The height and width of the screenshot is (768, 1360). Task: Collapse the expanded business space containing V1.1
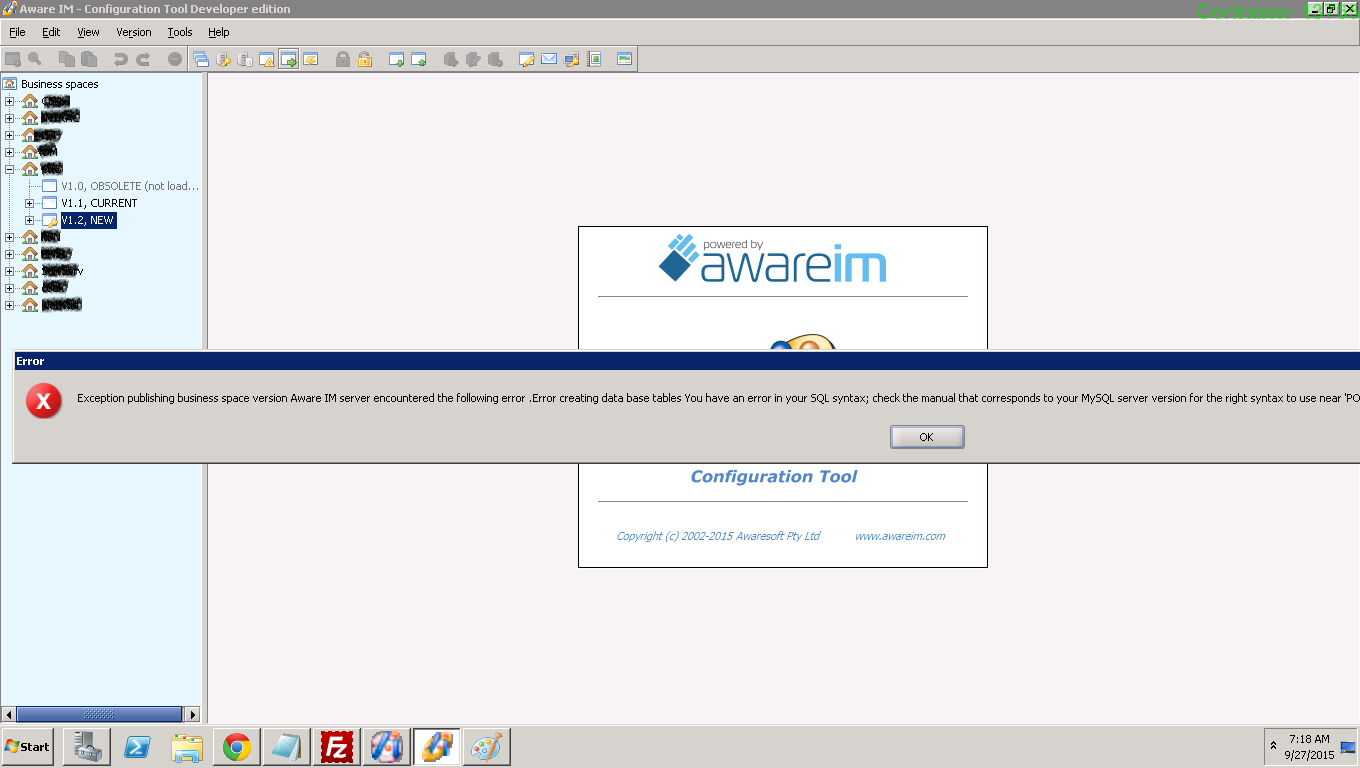point(10,169)
